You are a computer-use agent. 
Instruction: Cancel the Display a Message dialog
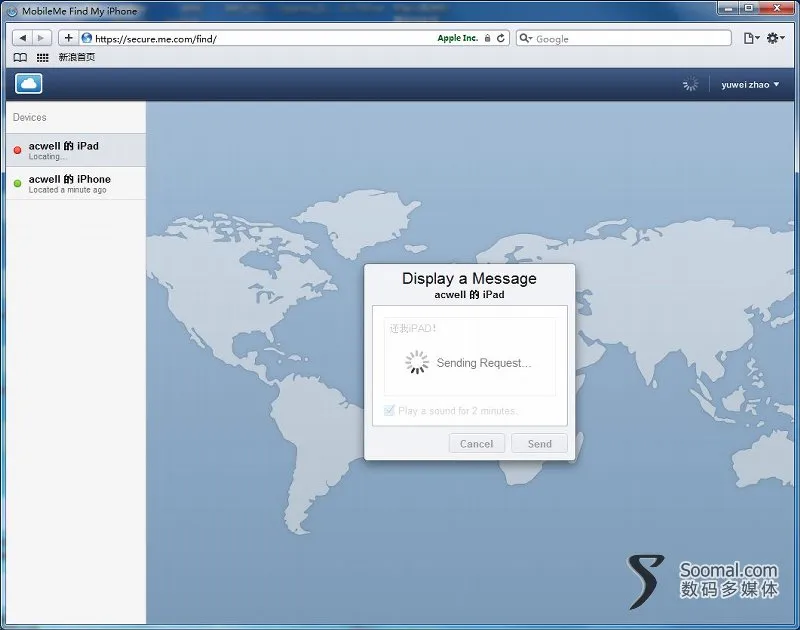[477, 443]
